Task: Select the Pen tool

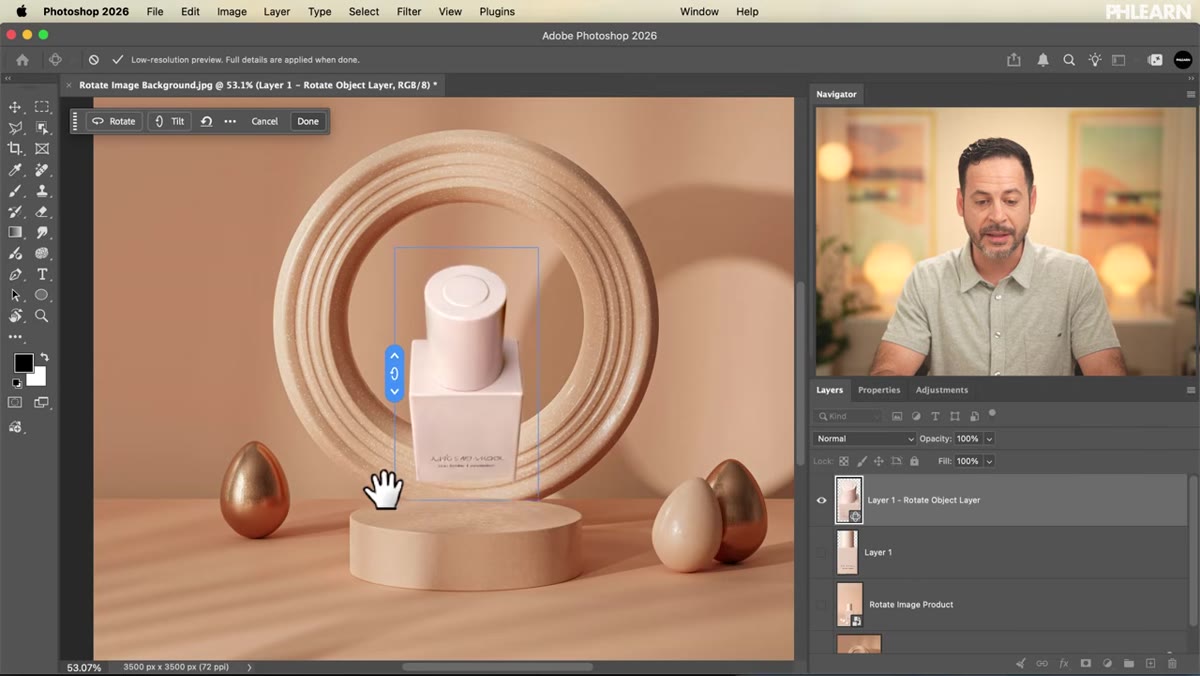Action: (15, 274)
